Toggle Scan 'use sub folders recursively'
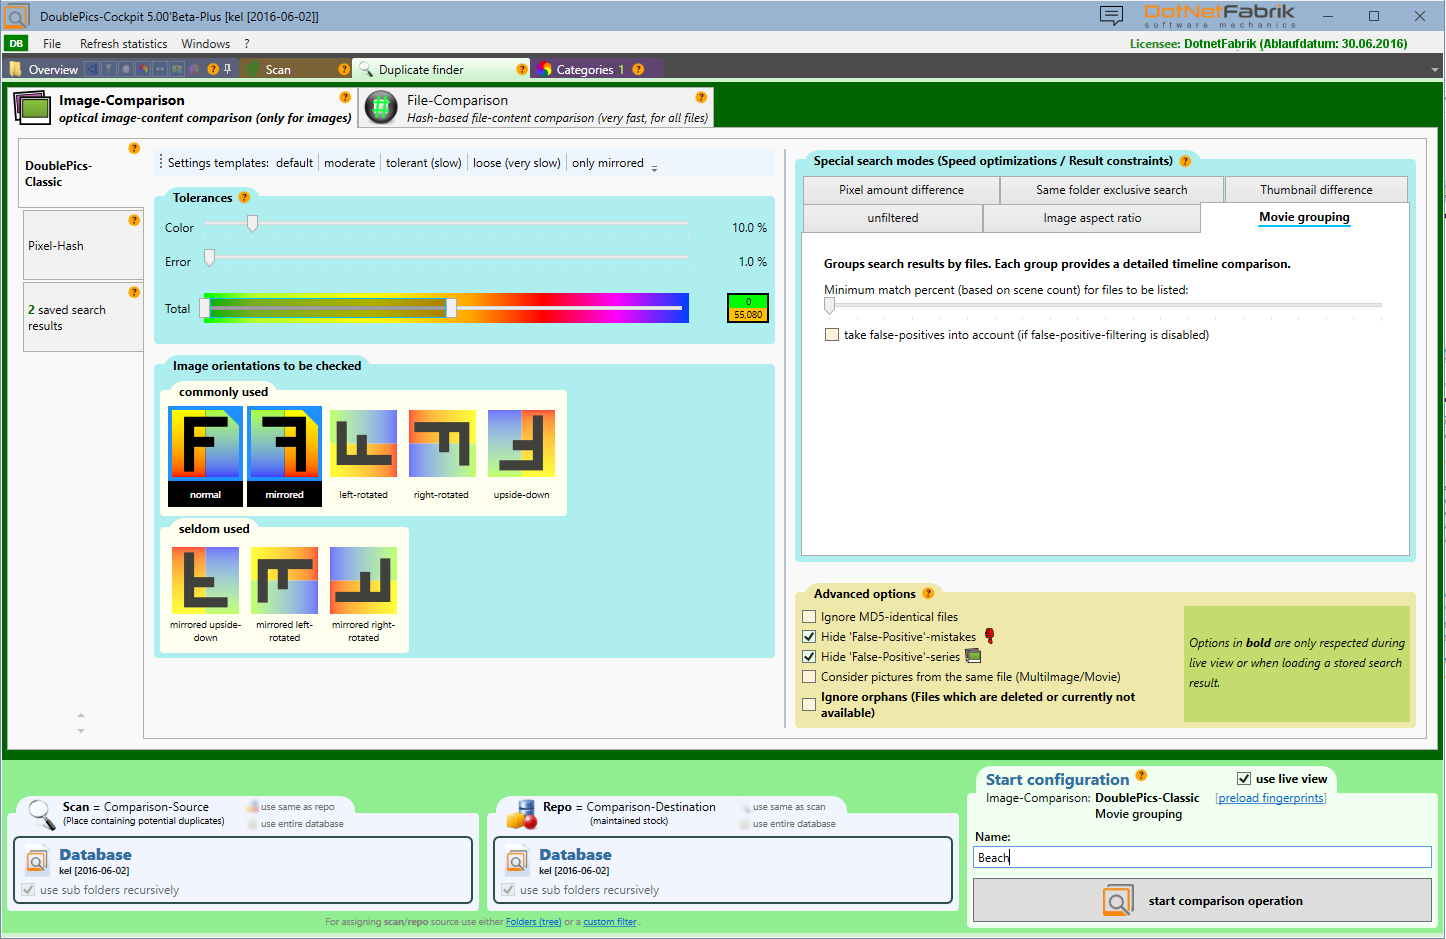Screen dimensions: 1446x939 28,890
